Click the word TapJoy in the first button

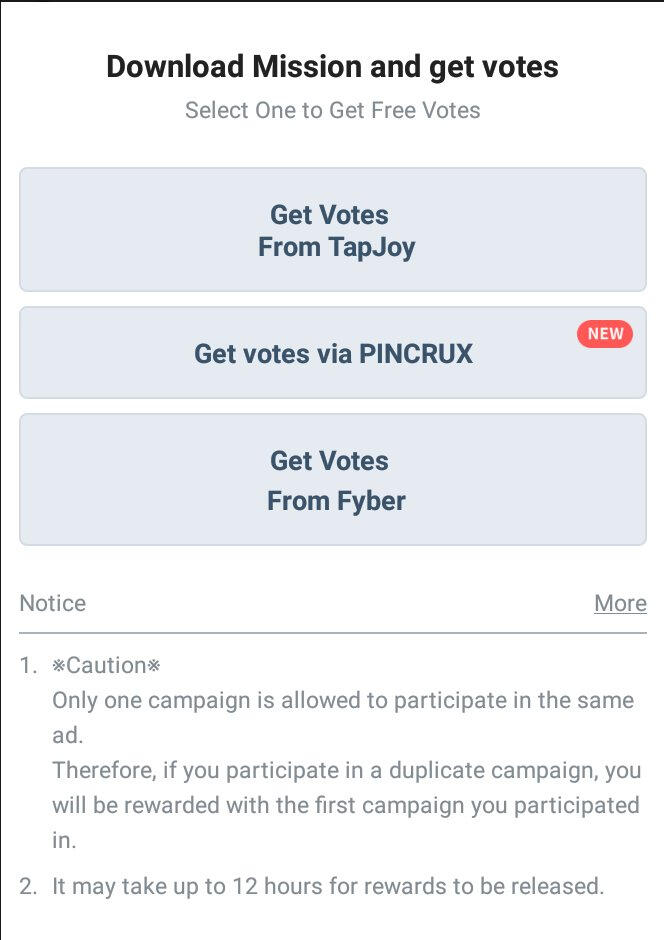371,247
